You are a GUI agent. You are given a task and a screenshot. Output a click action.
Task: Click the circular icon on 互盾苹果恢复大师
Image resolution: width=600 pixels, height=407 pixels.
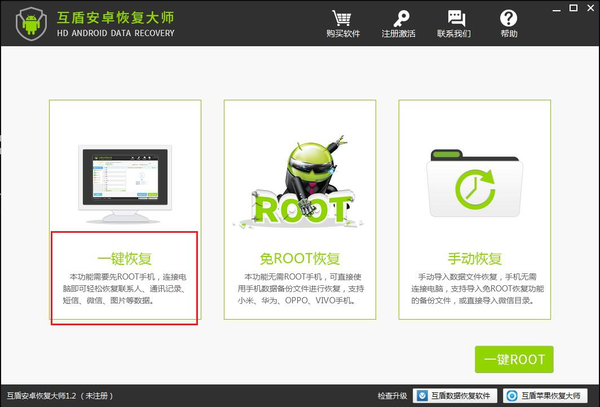click(512, 396)
